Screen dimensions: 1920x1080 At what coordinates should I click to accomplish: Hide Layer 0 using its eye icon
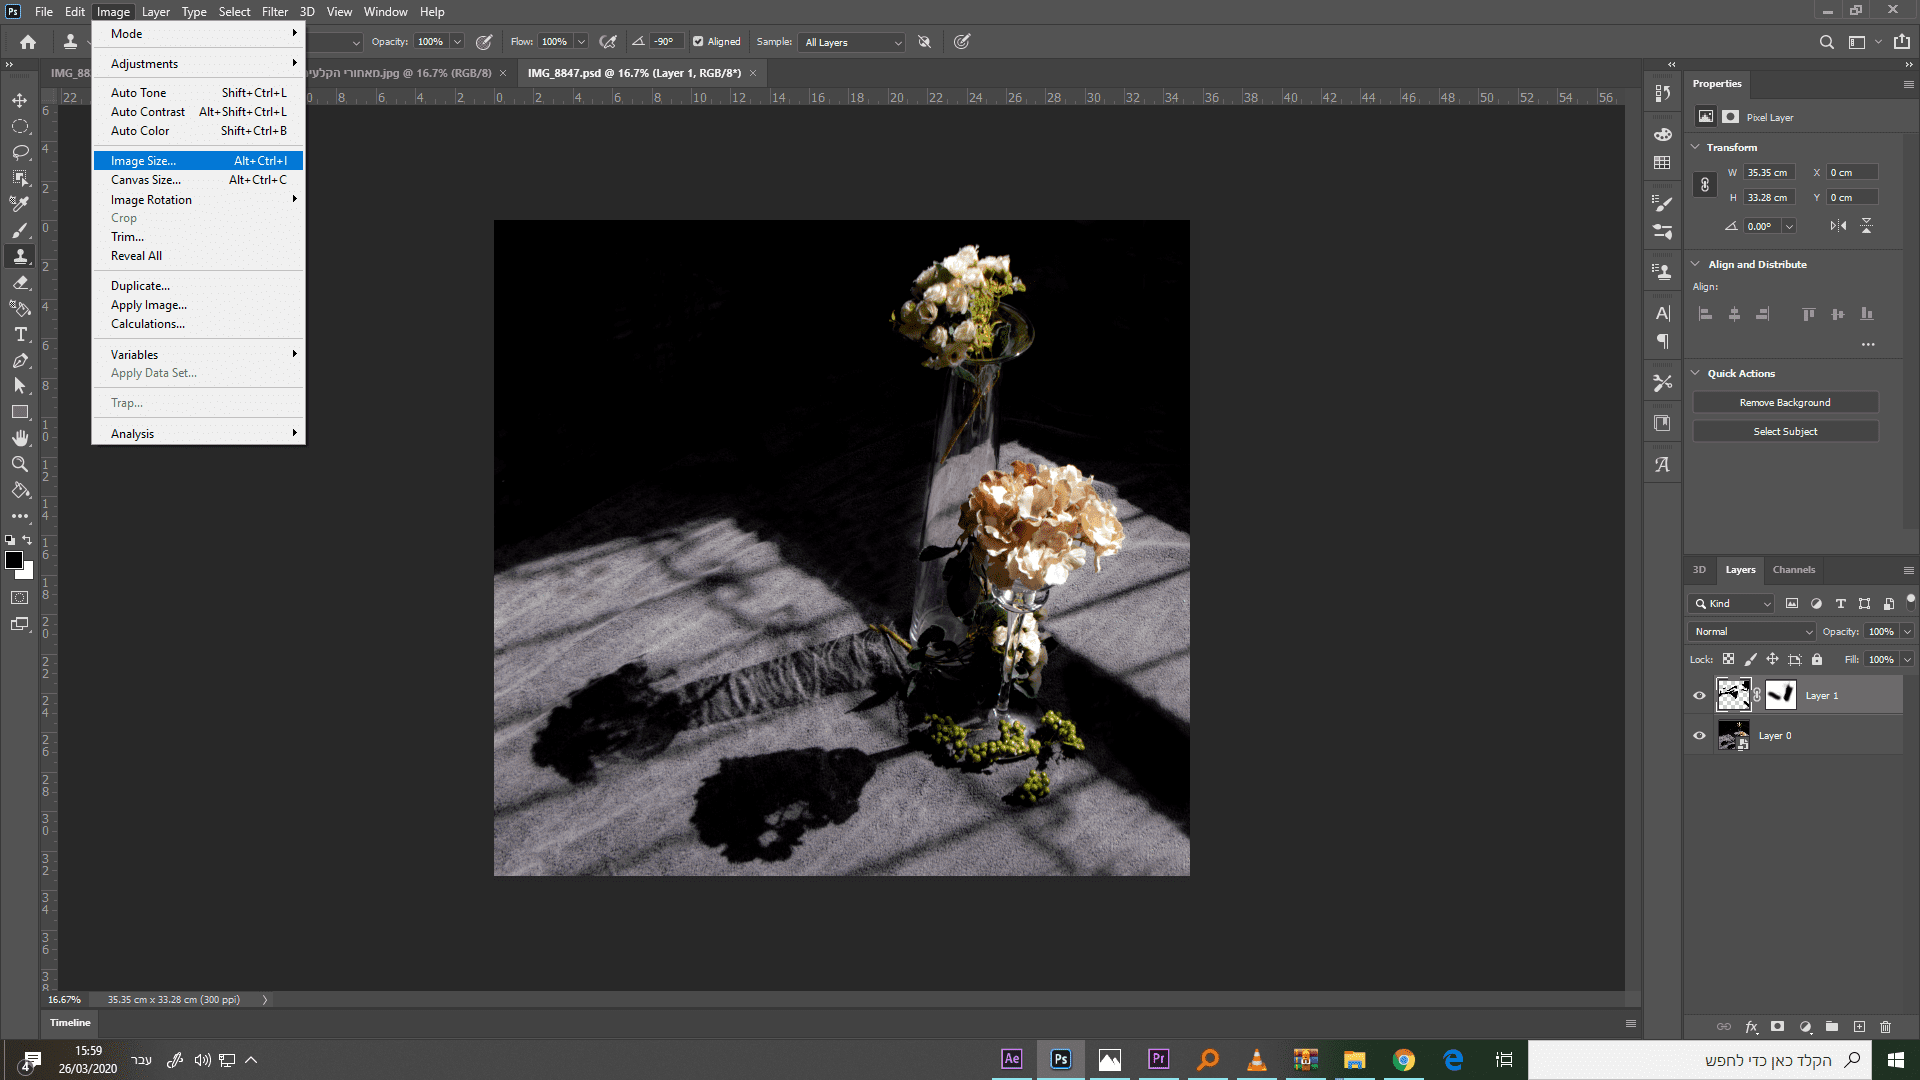click(x=1699, y=736)
